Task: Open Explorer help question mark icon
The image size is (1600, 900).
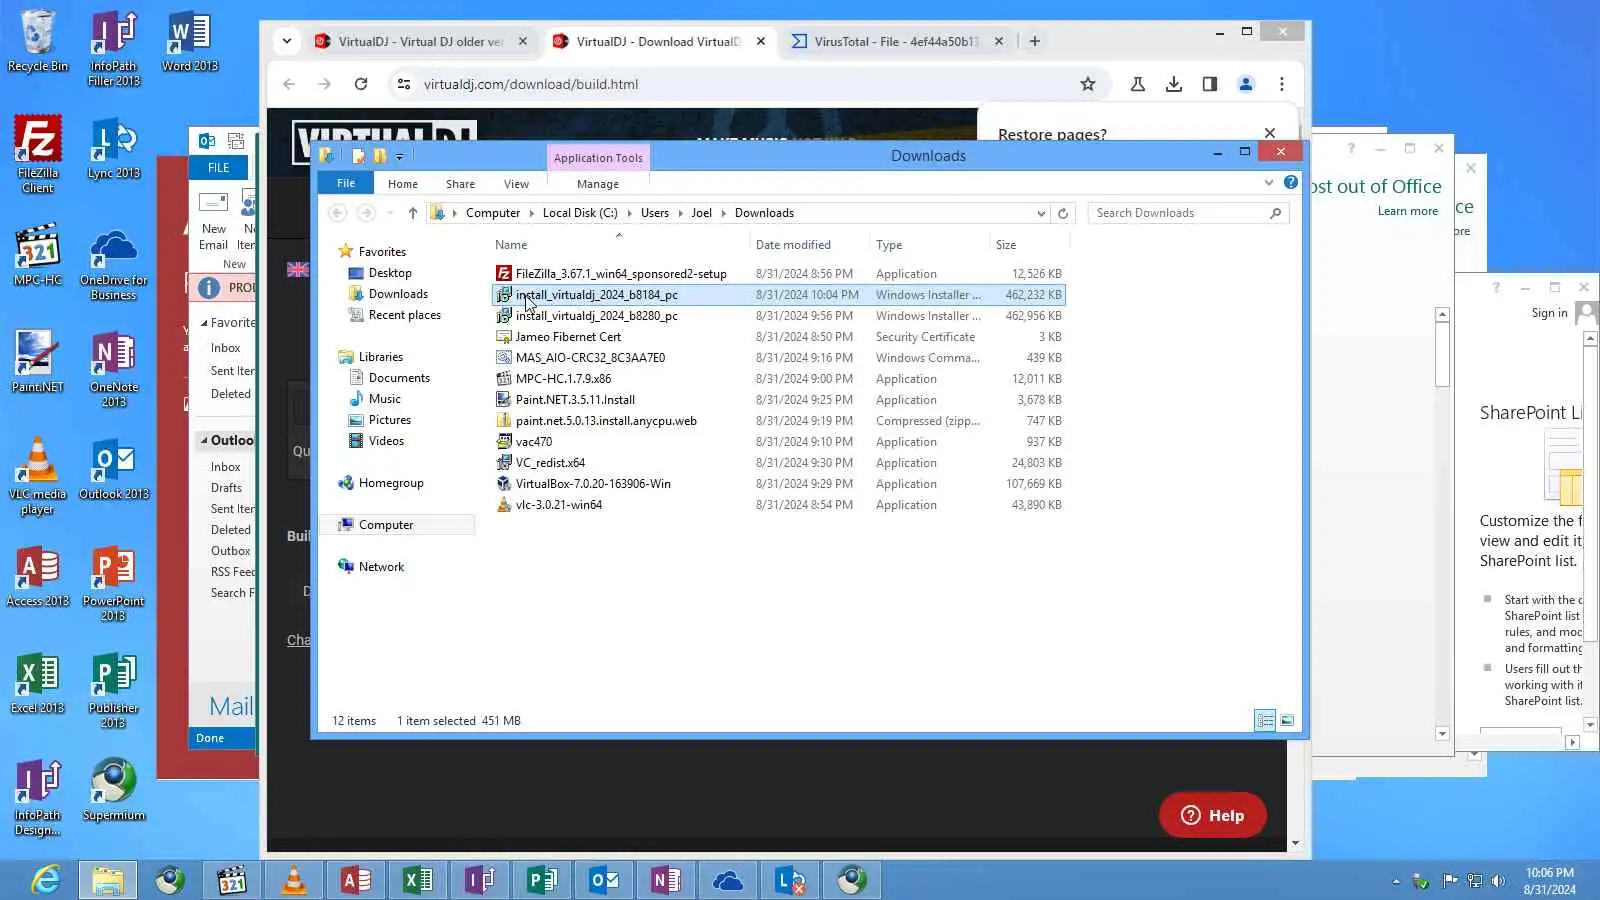Action: click(x=1291, y=183)
